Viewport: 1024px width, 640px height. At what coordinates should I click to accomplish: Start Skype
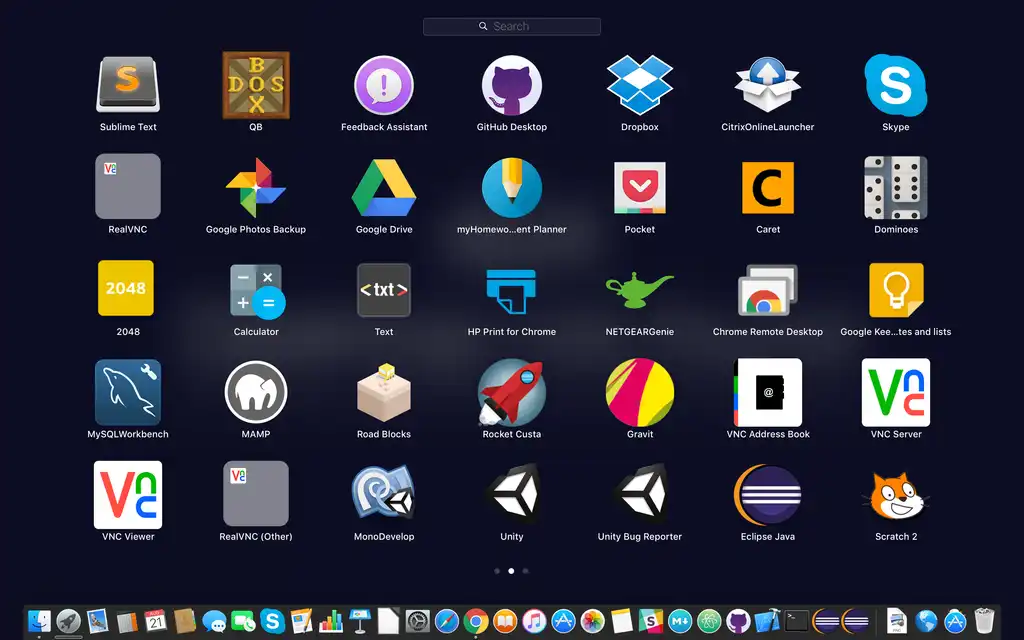pyautogui.click(x=895, y=88)
